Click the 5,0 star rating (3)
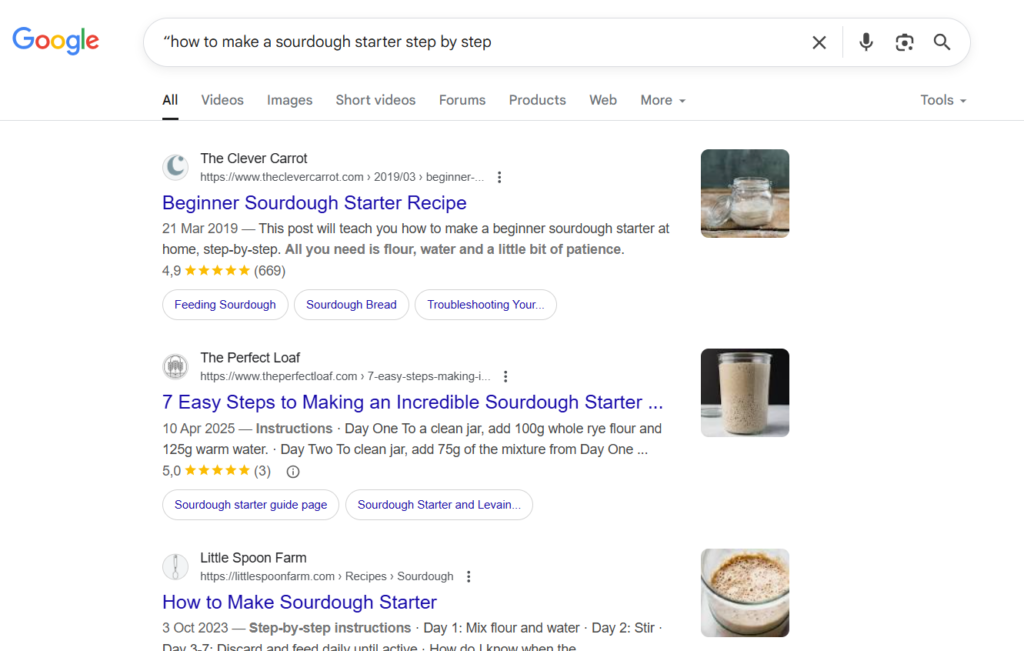The image size is (1024, 651). [x=216, y=471]
